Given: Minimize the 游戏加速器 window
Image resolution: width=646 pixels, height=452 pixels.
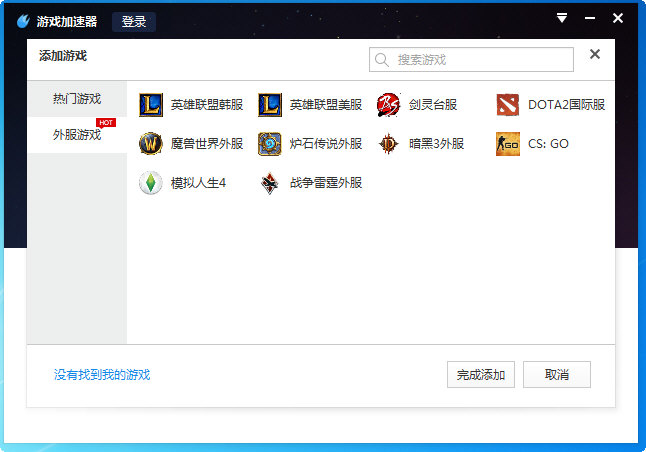Looking at the screenshot, I should (x=590, y=18).
